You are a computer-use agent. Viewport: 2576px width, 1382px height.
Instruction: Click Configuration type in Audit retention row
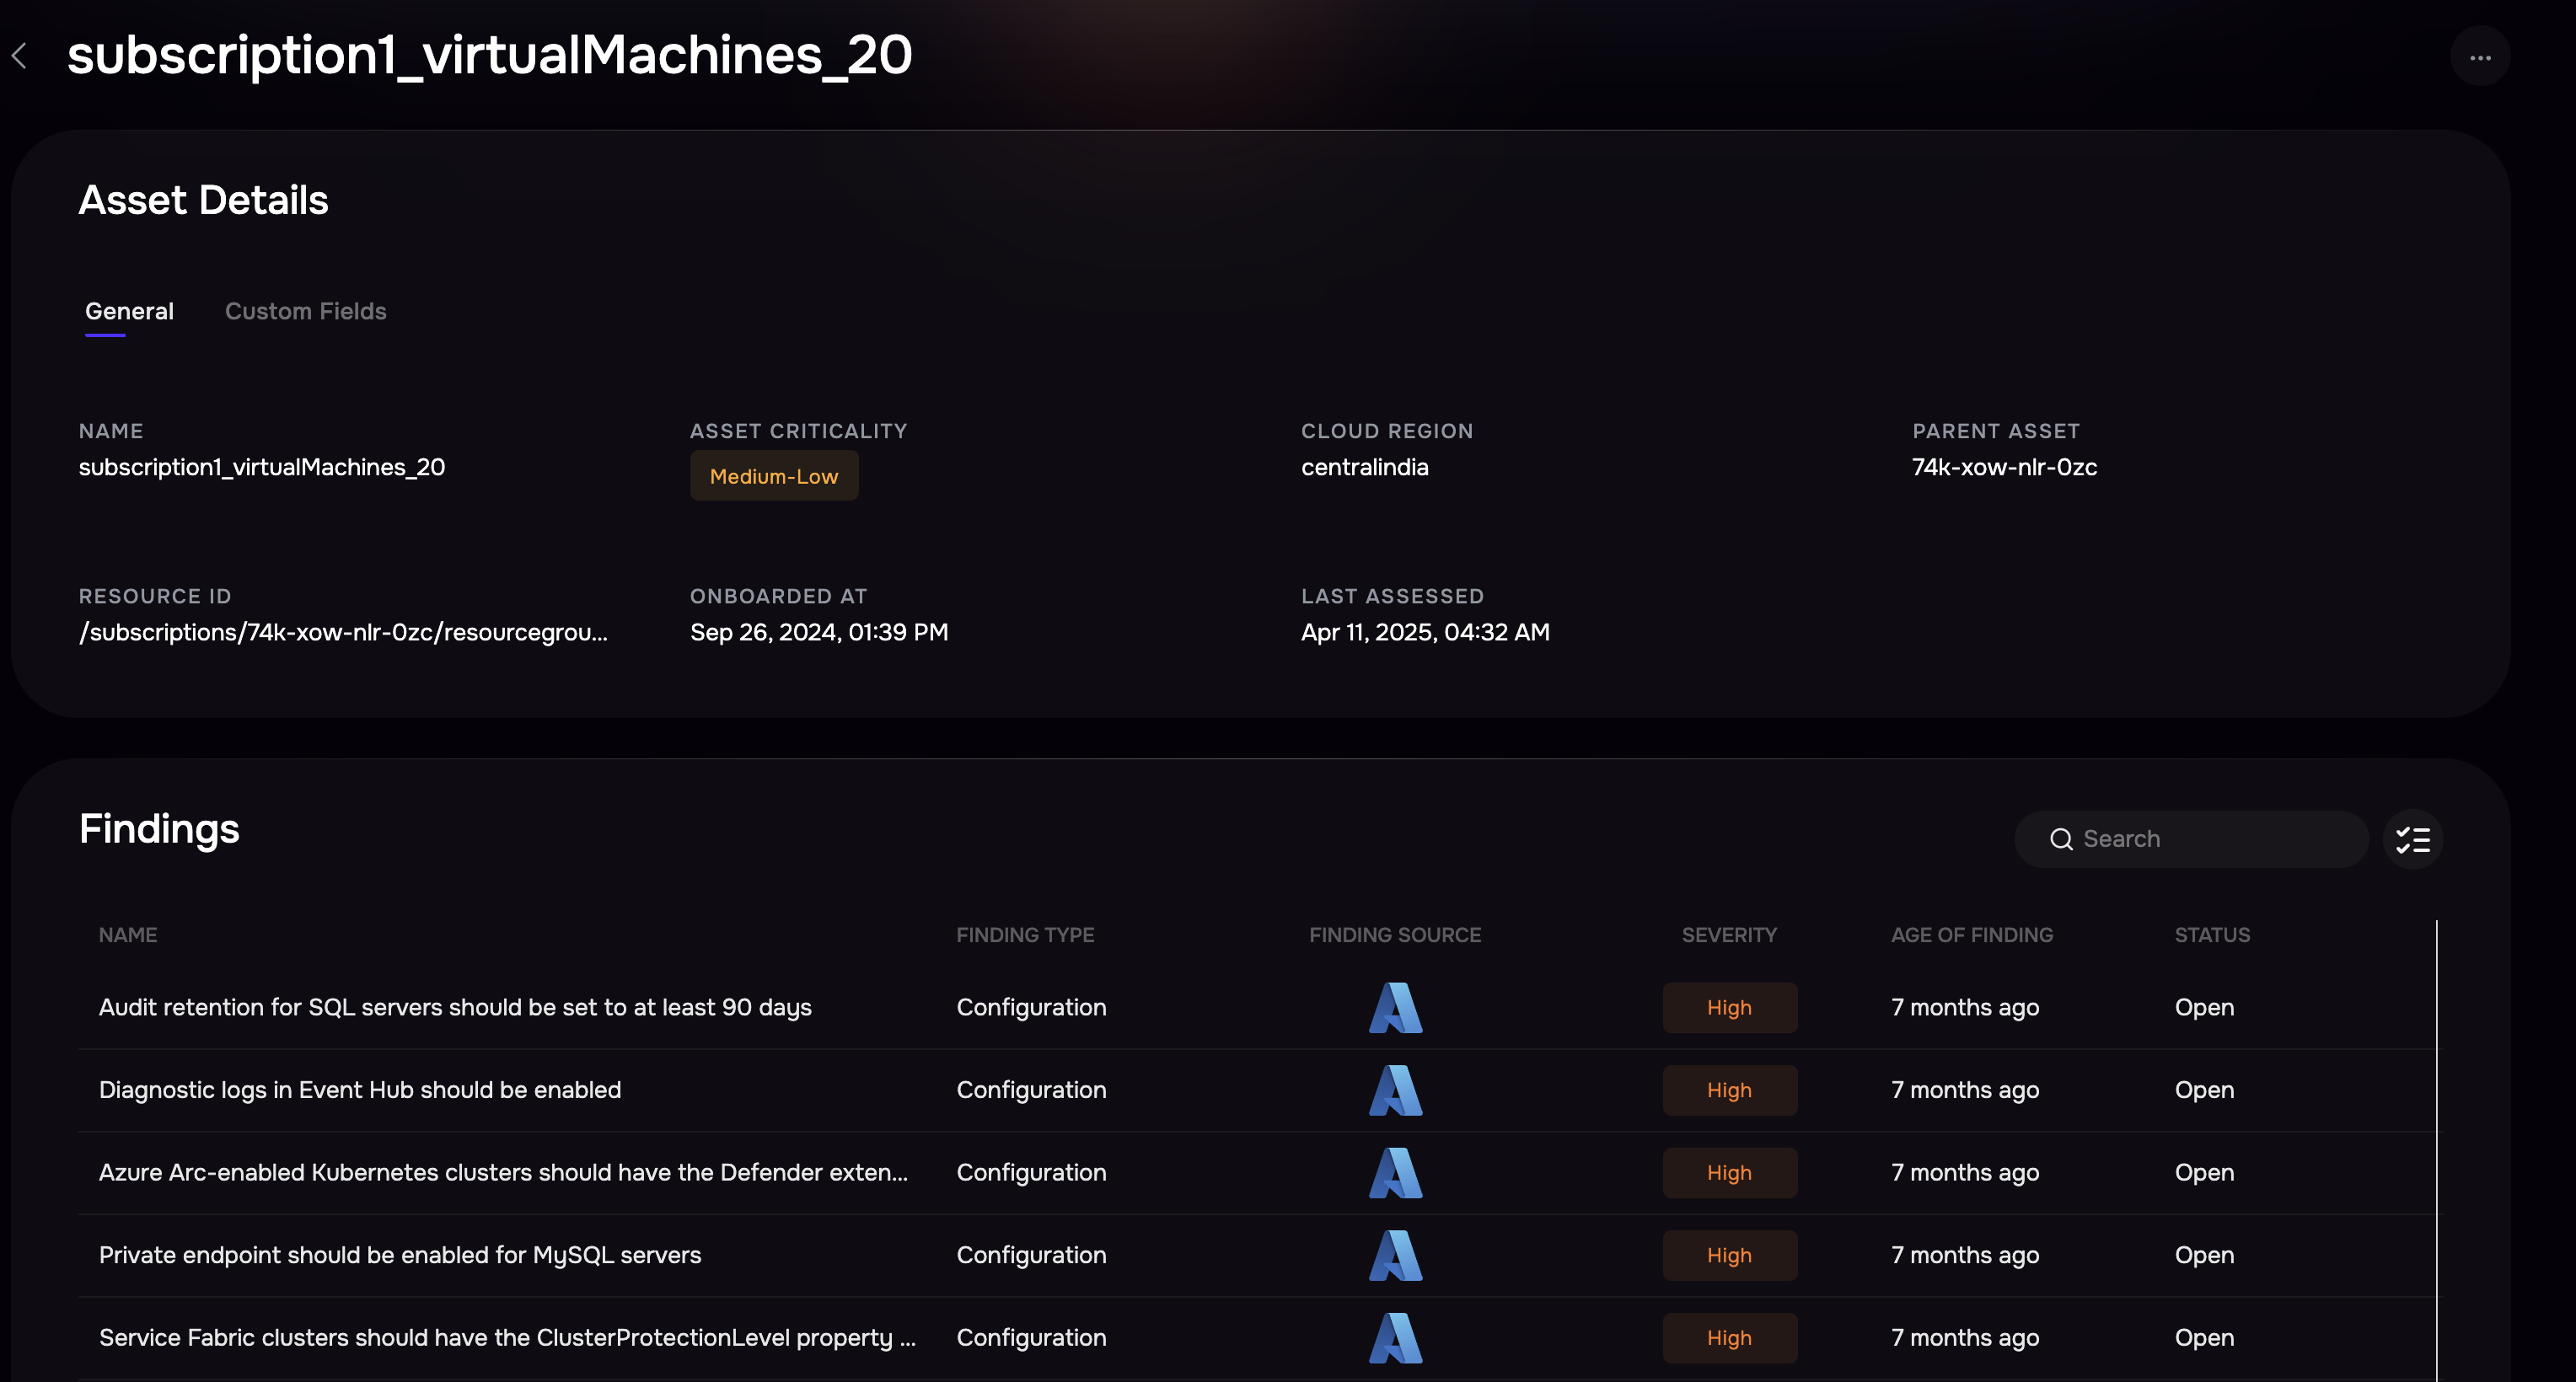tap(1031, 1007)
